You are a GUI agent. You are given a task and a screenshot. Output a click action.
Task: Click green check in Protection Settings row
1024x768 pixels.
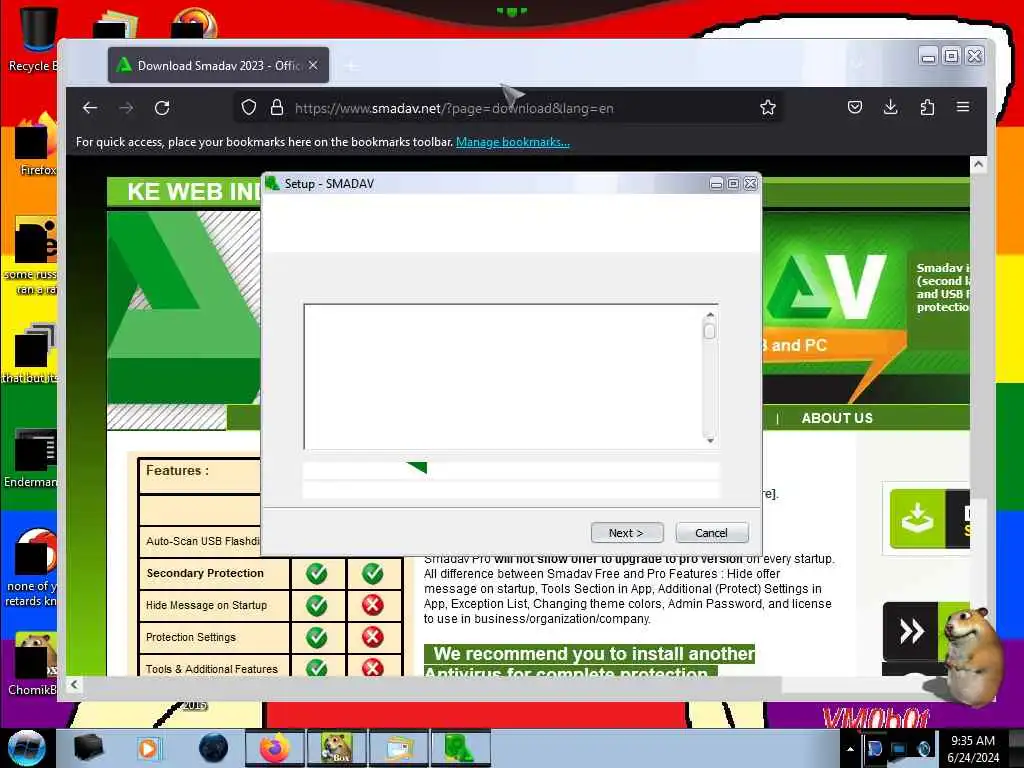(x=317, y=637)
